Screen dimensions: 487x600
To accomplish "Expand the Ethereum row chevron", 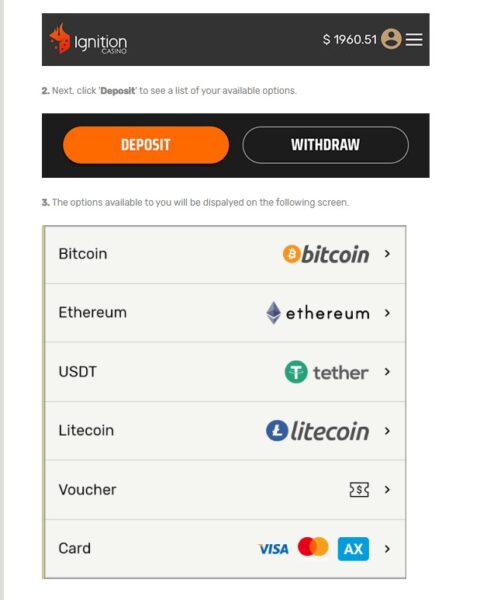I will 387,313.
